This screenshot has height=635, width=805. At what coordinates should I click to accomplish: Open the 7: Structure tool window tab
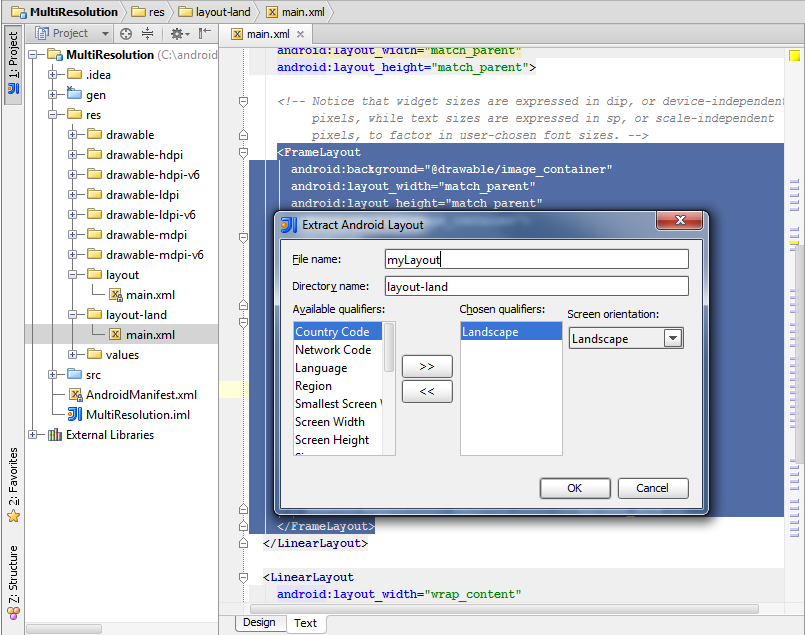[13, 582]
